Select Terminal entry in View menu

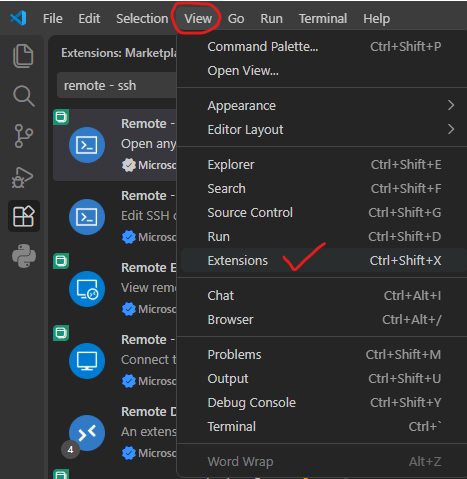pos(323,427)
